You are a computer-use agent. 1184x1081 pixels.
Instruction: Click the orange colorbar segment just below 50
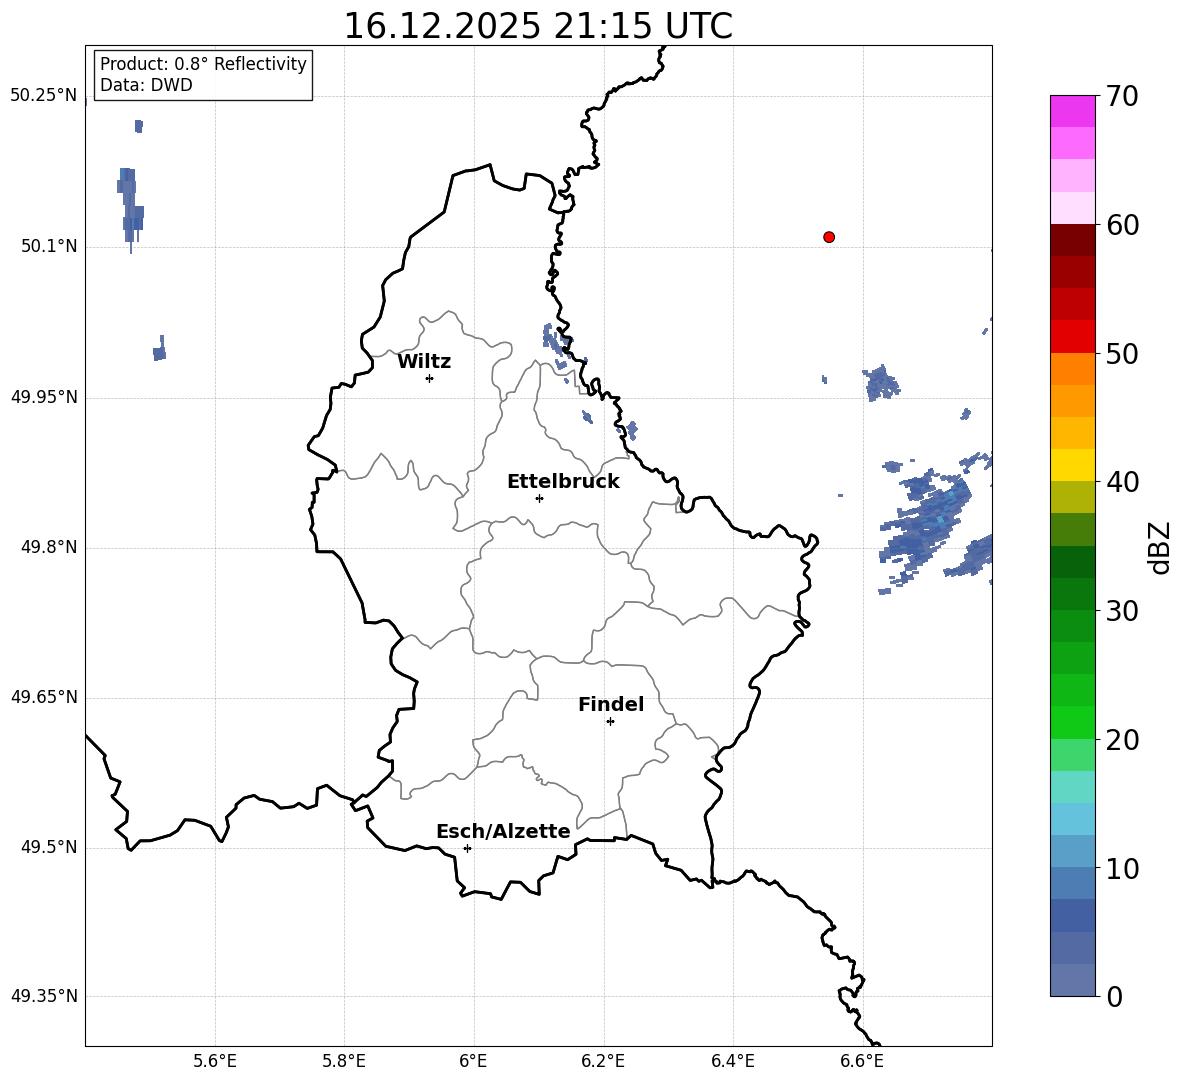[1072, 369]
